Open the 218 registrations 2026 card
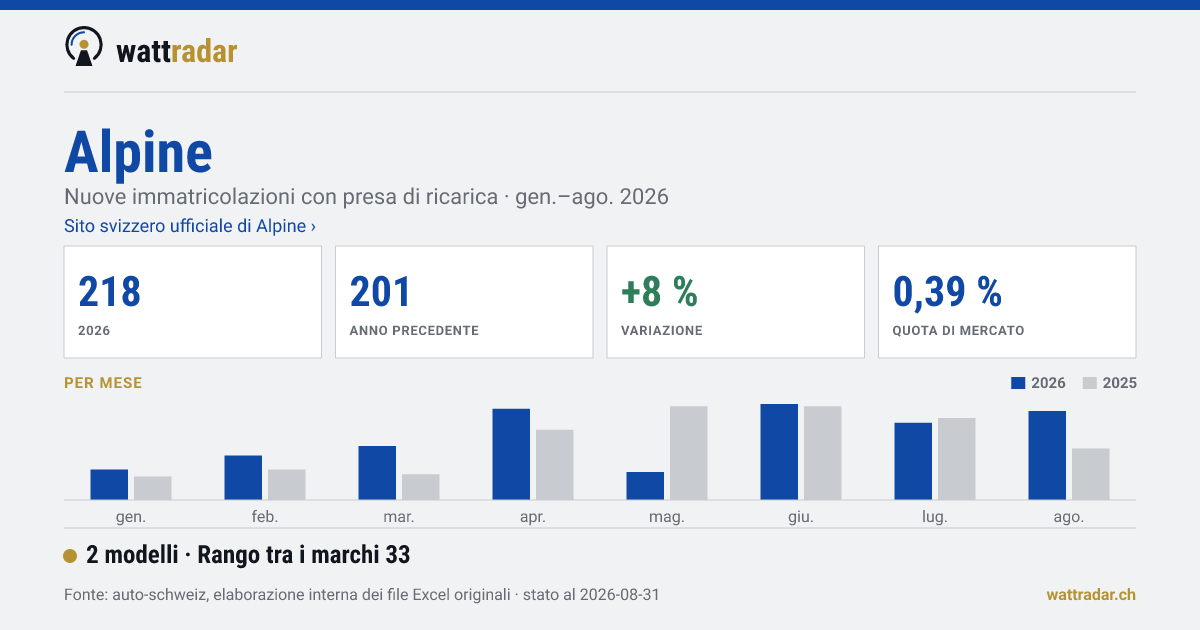 tap(193, 302)
